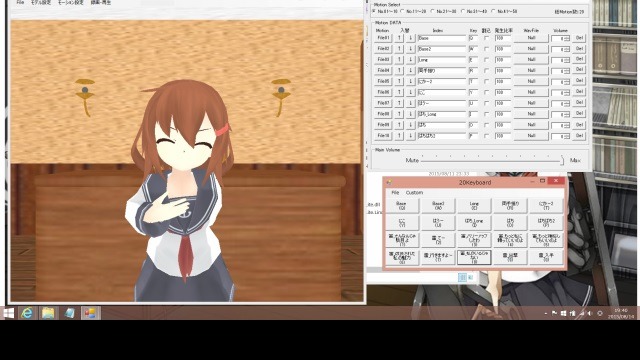Click the Key field in File03 row

tap(473, 60)
